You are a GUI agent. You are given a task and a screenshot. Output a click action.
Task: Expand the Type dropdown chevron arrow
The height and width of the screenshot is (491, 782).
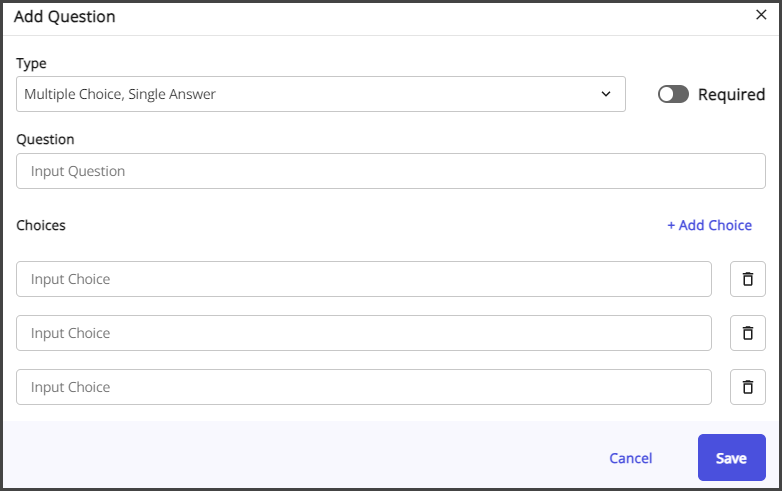[606, 94]
